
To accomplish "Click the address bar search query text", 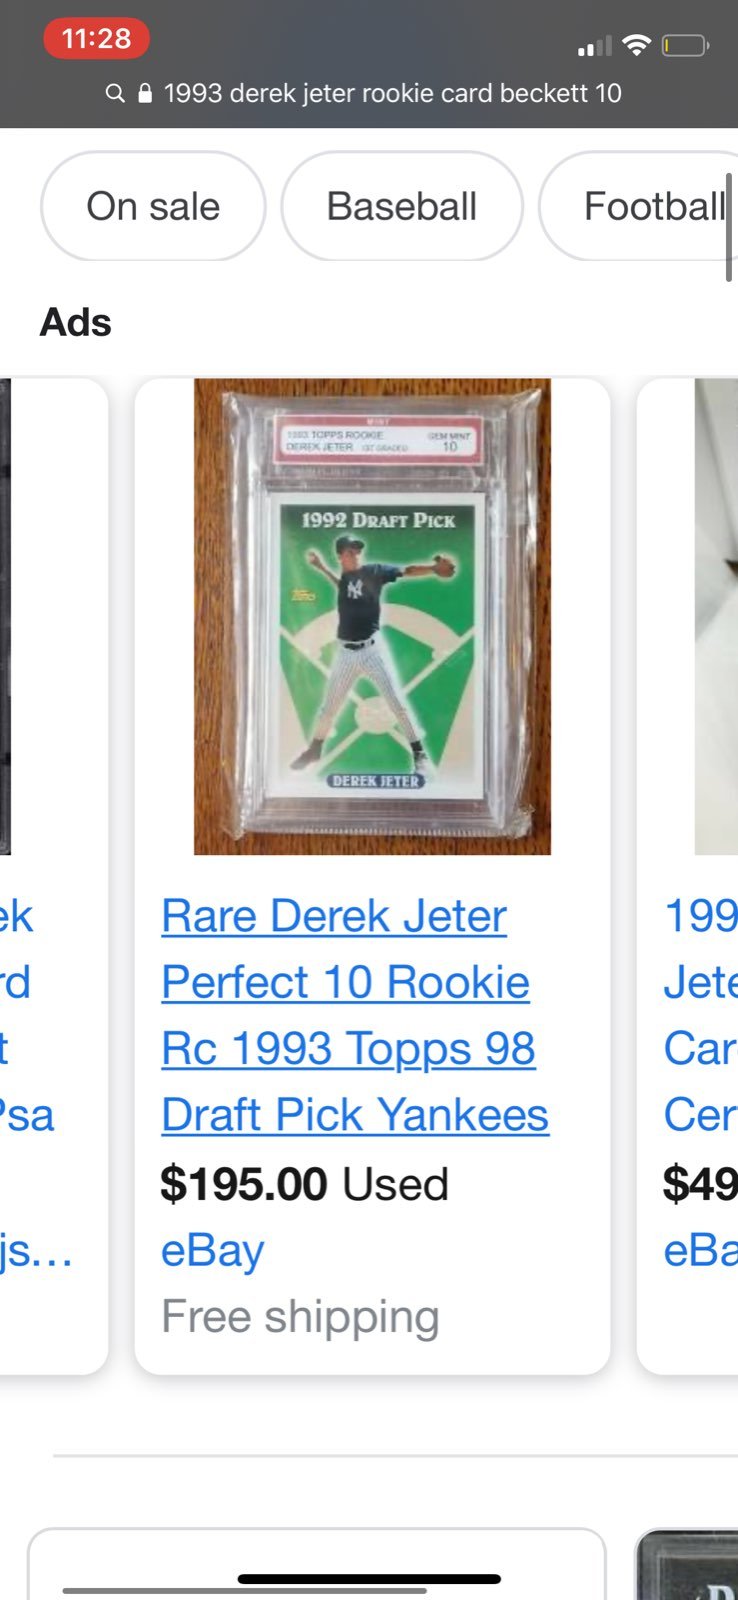I will pyautogui.click(x=393, y=93).
